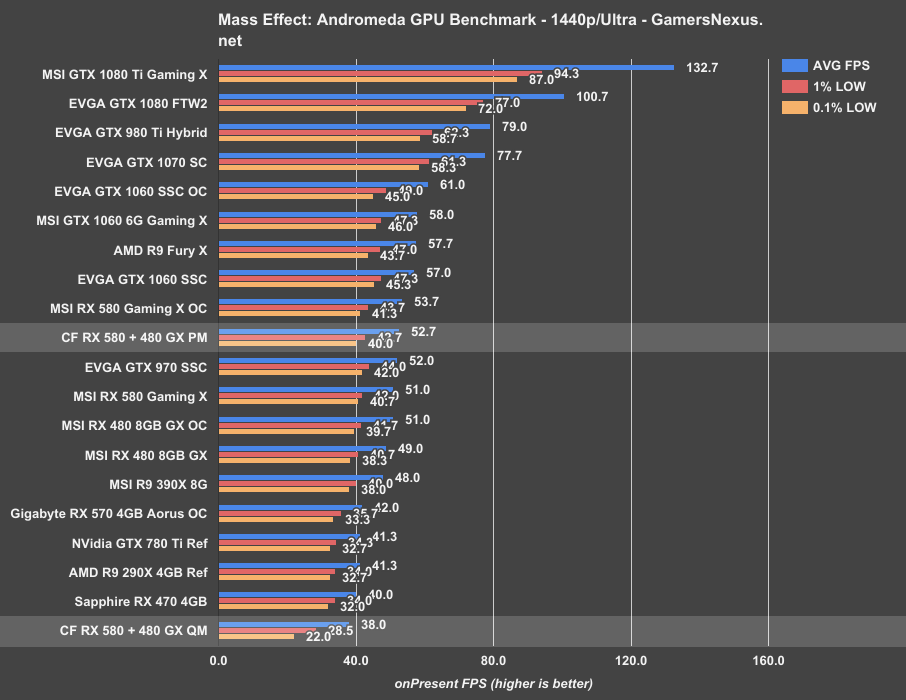Viewport: 906px width, 700px height.
Task: Click the onPresent FPS axis title
Action: point(493,684)
